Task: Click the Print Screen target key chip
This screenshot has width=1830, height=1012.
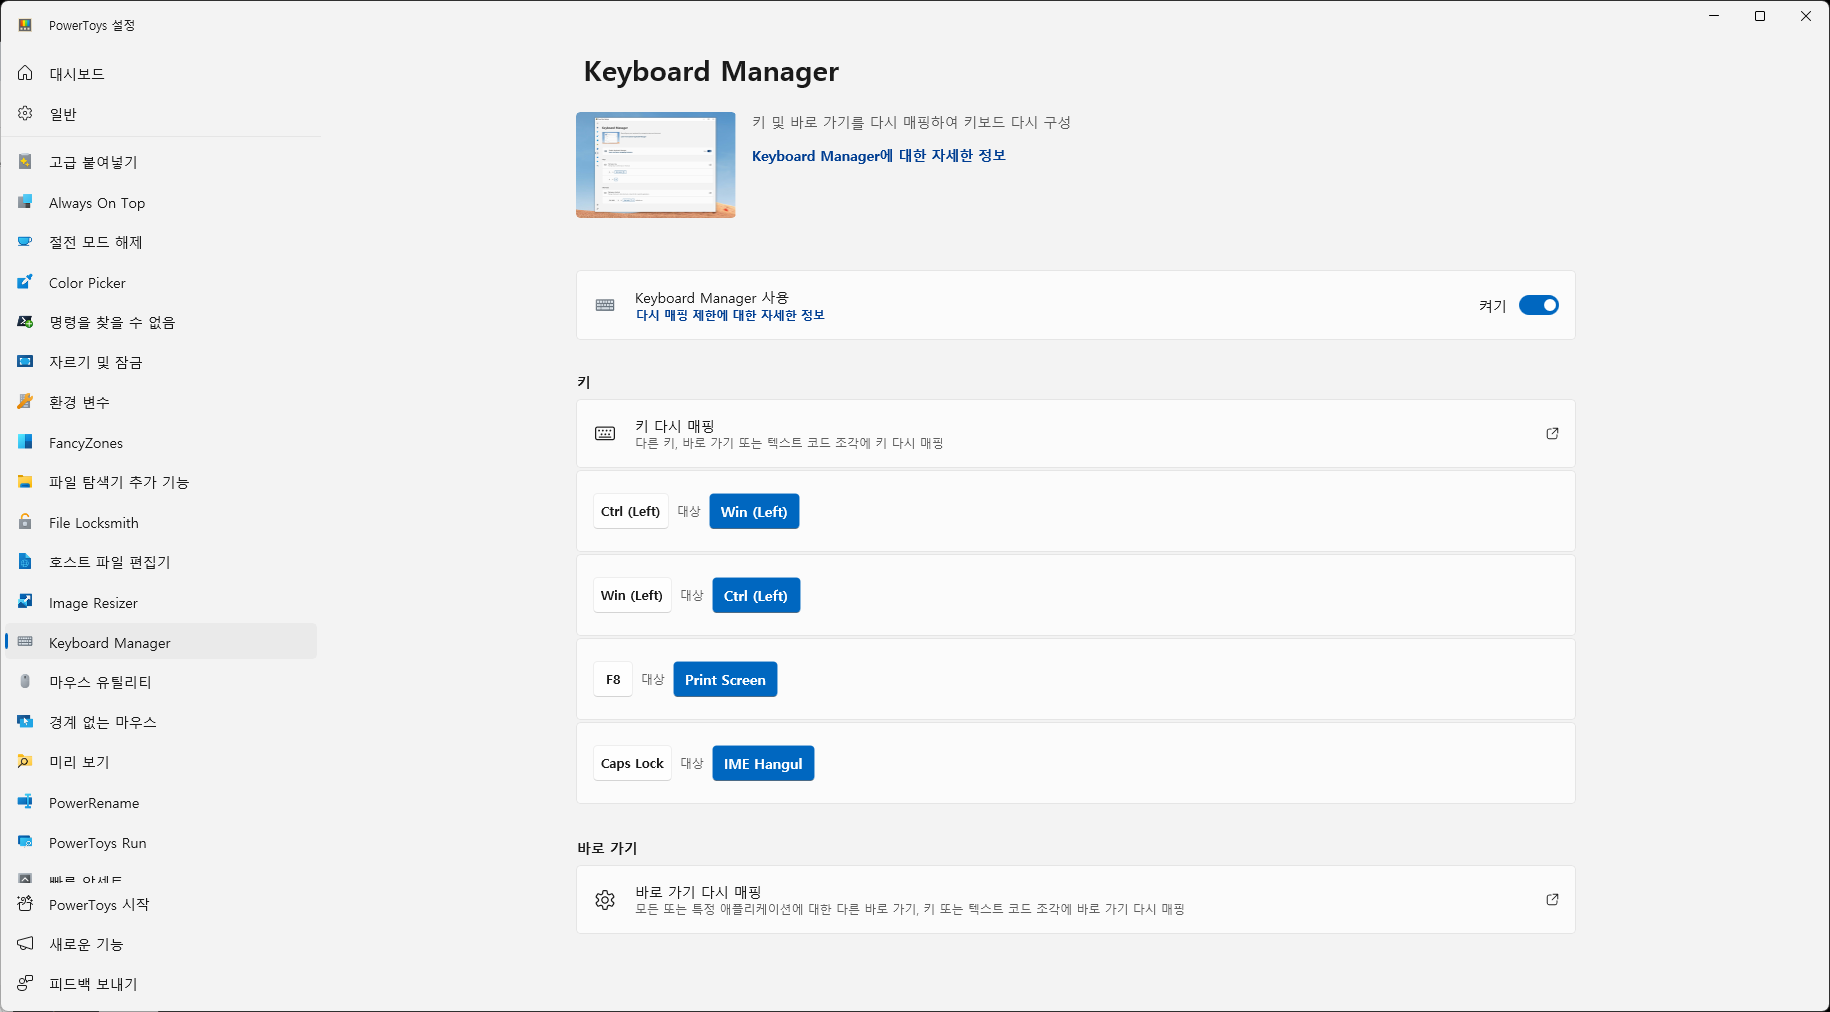Action: click(x=725, y=679)
